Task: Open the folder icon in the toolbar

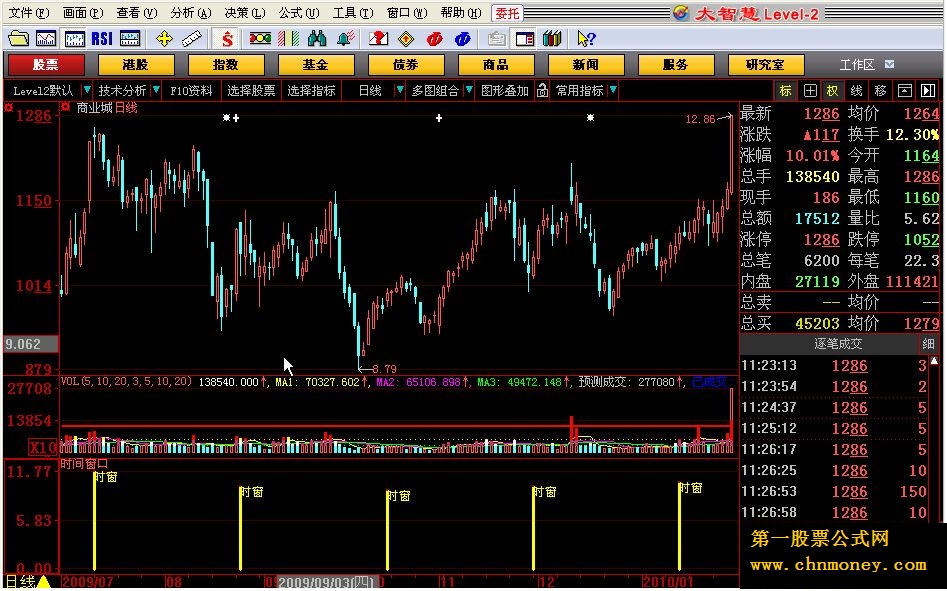Action: tap(18, 39)
